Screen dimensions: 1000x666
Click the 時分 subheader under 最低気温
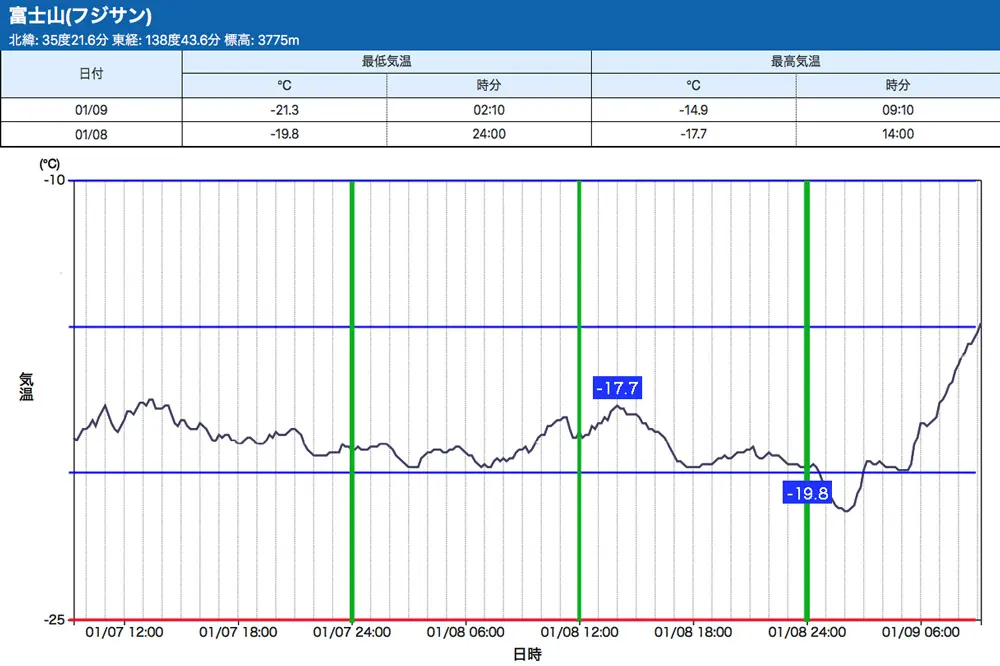click(489, 85)
